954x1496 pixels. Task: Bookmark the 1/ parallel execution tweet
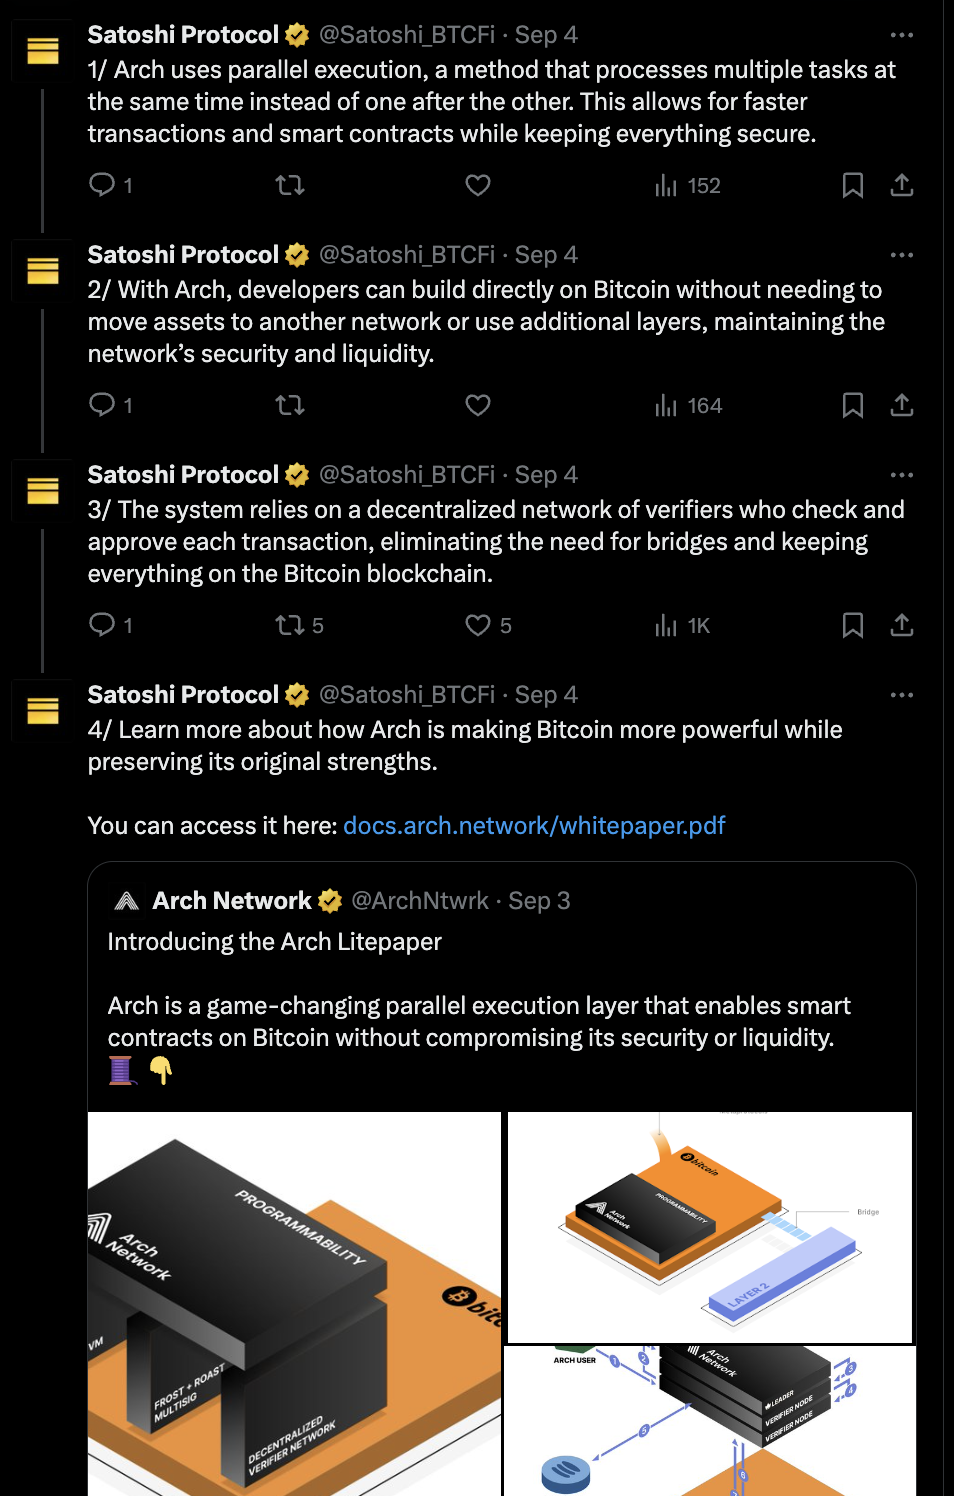pyautogui.click(x=853, y=185)
